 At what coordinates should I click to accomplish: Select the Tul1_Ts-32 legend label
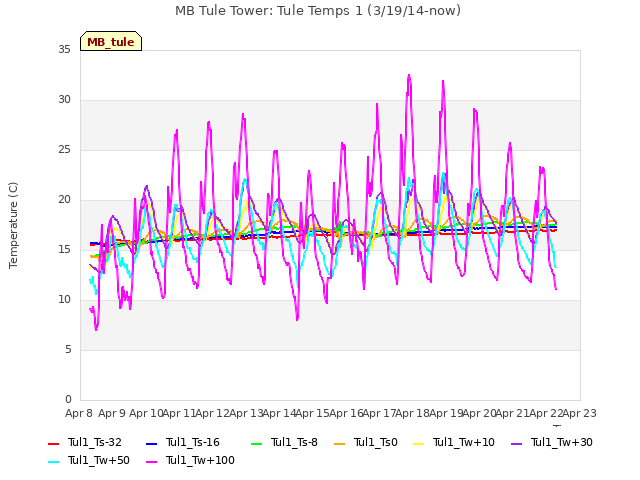(95, 442)
